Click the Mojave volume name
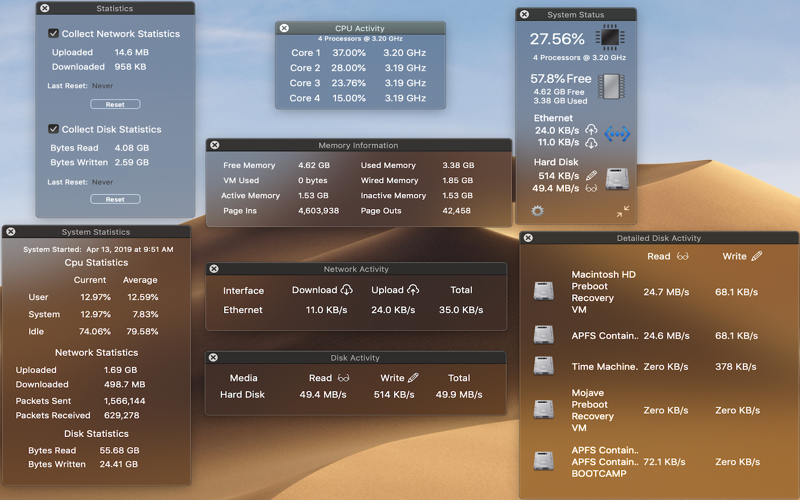The width and height of the screenshot is (800, 500). pos(588,393)
